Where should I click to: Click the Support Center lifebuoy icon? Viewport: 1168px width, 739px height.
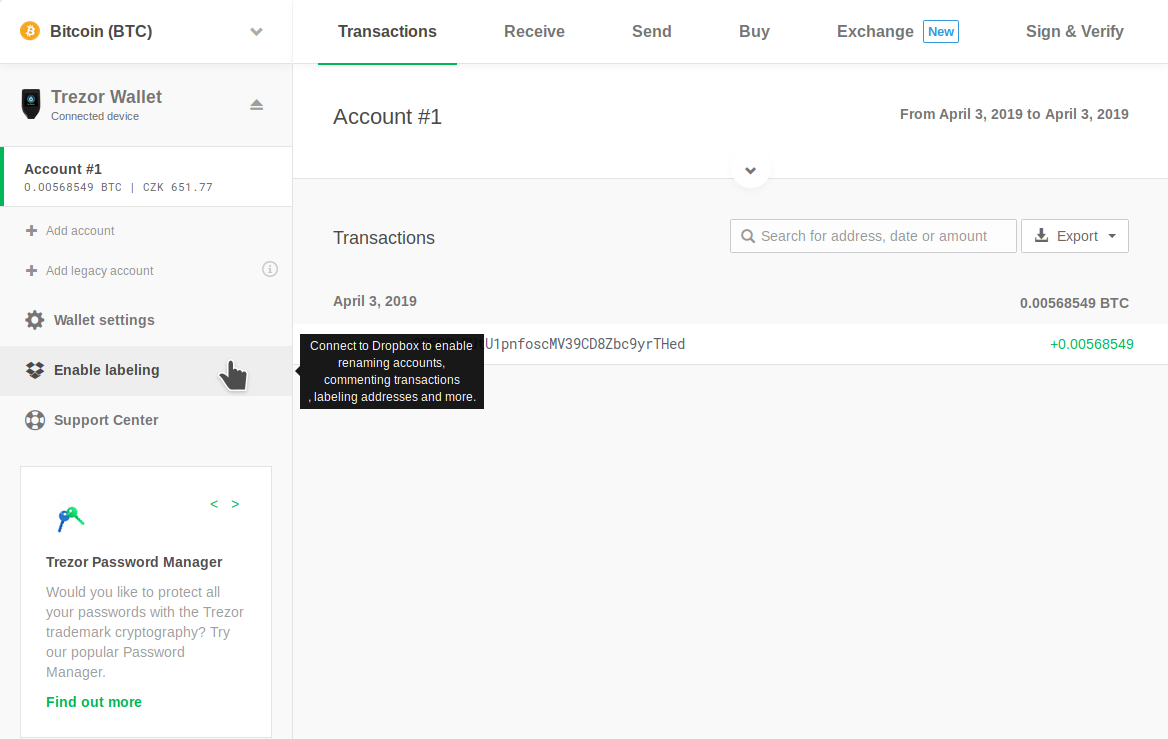(x=34, y=420)
